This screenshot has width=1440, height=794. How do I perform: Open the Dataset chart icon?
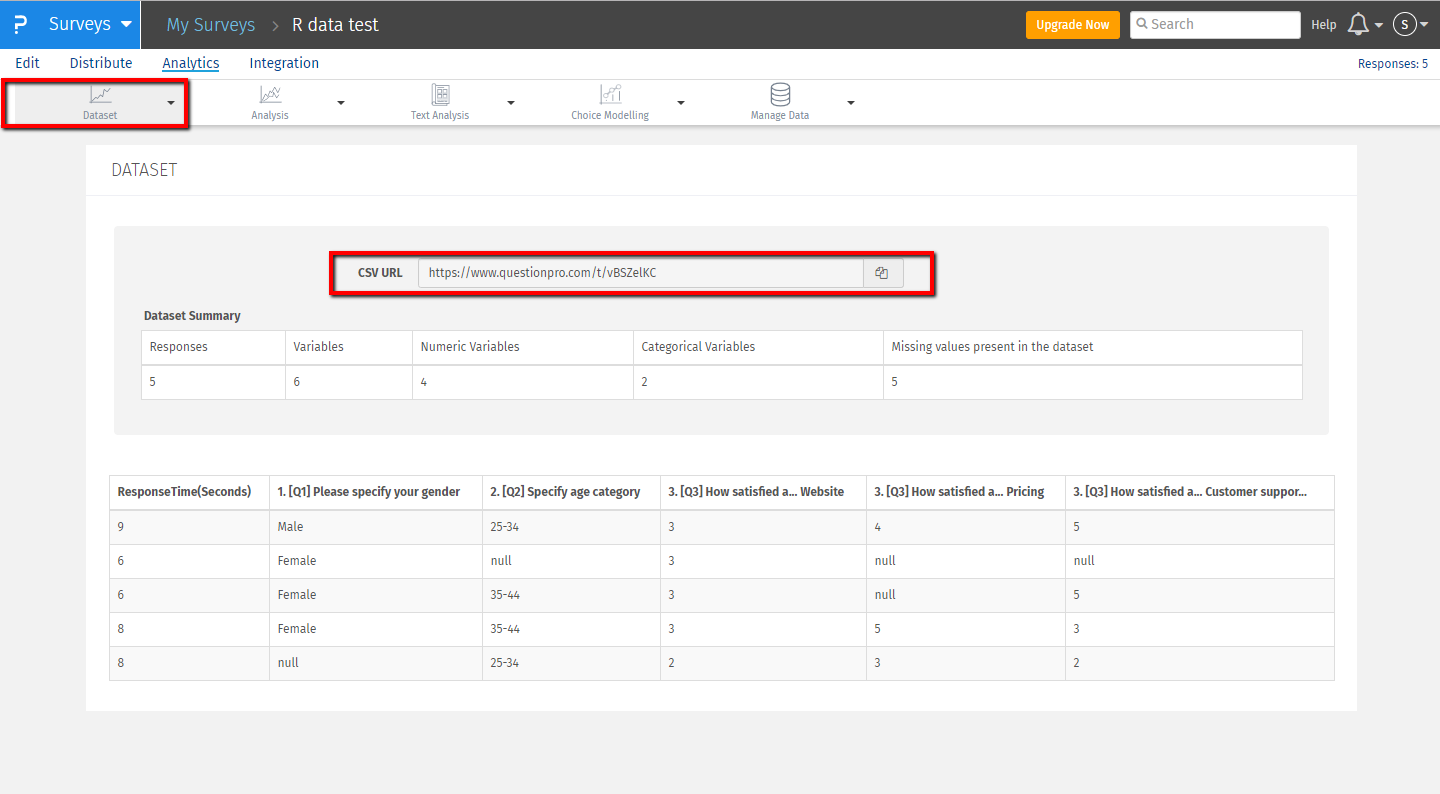(x=100, y=95)
